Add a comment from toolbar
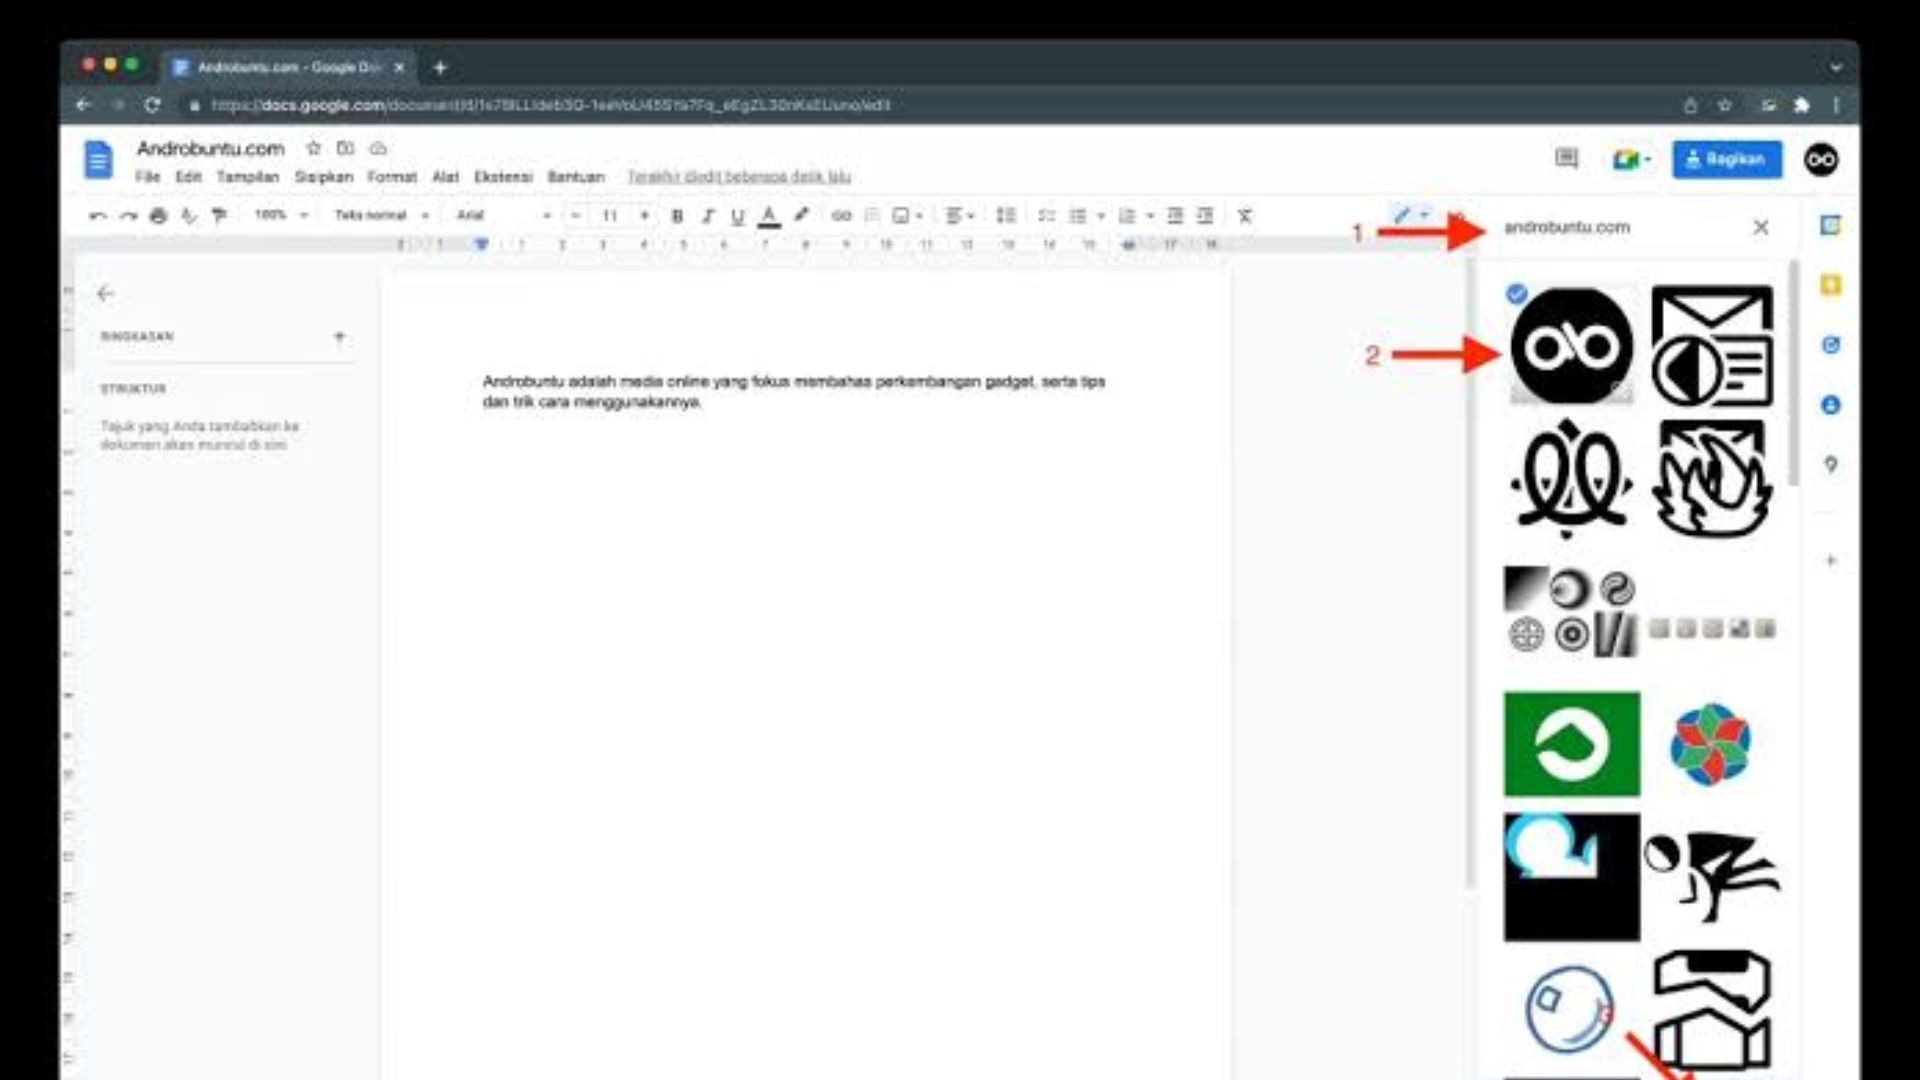 872,216
